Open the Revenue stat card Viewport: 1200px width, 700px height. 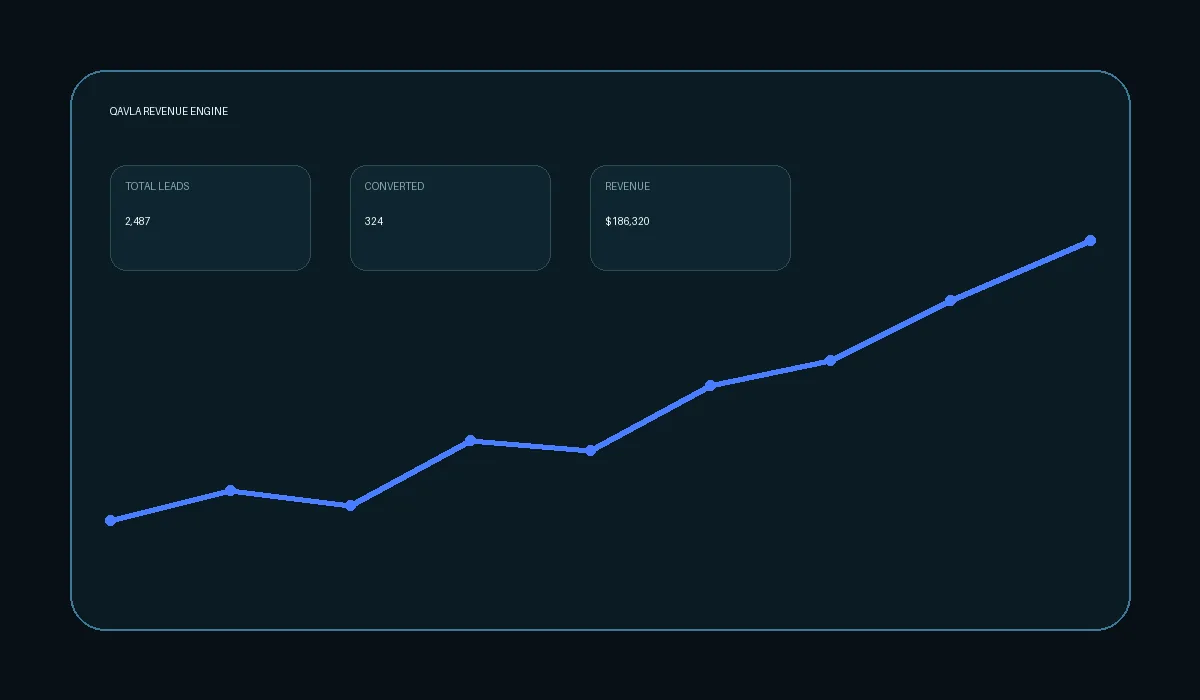690,218
